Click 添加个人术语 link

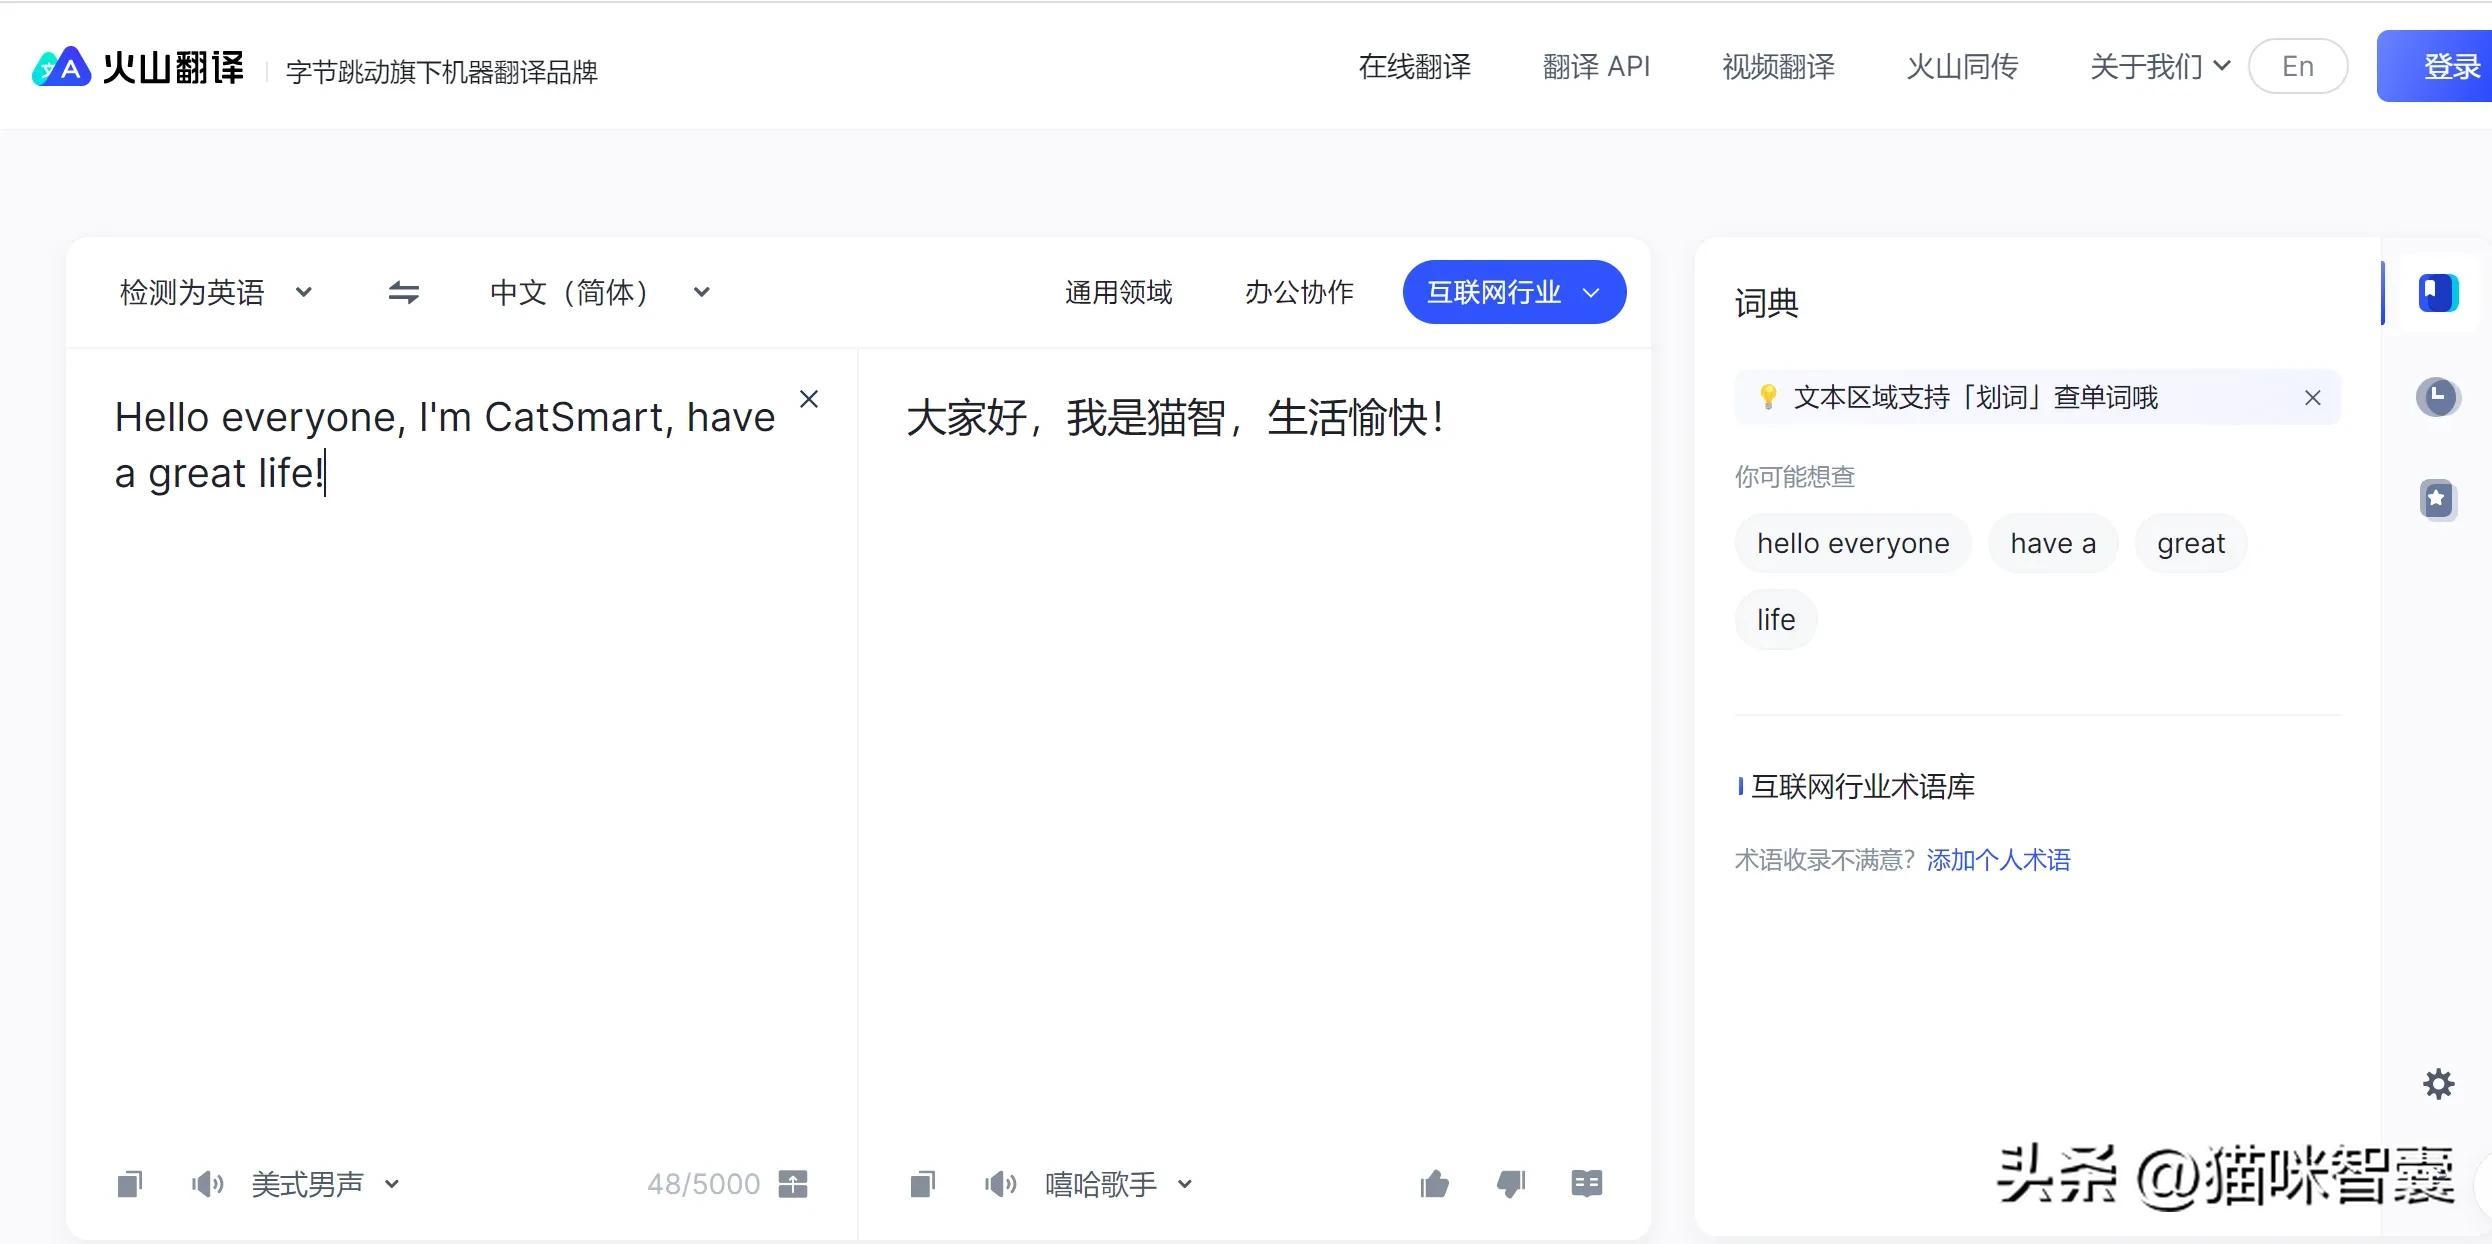click(1998, 860)
